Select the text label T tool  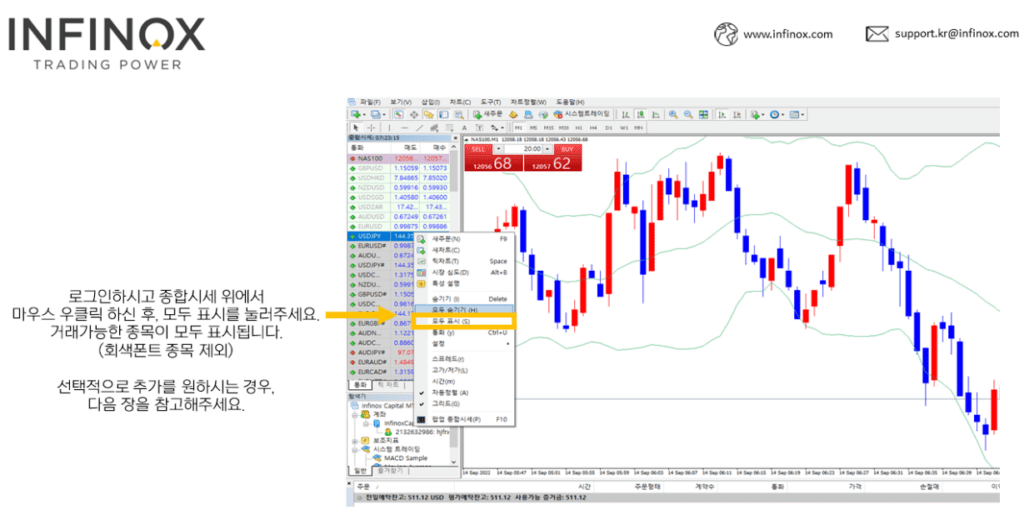(x=479, y=127)
